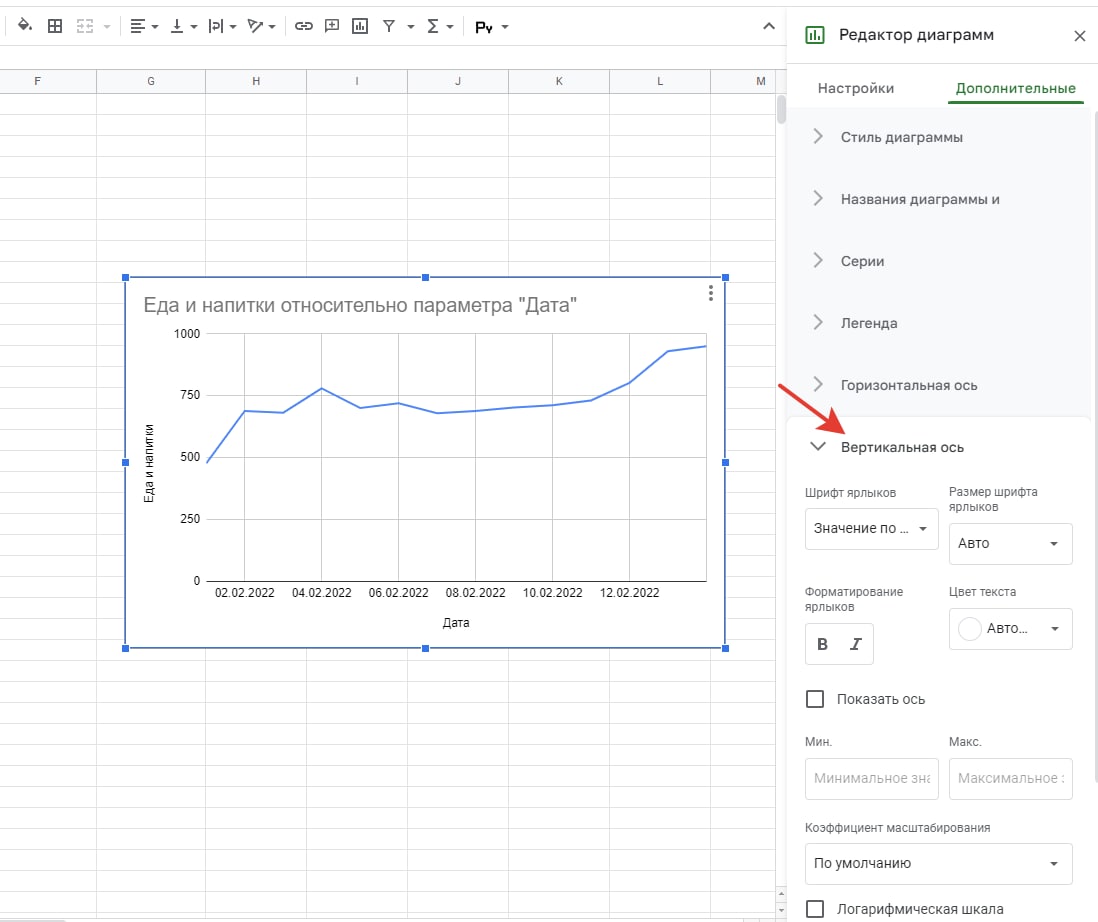Open the 'Шрифт ярлыков' font dropdown
The width and height of the screenshot is (1098, 922).
[x=871, y=528]
